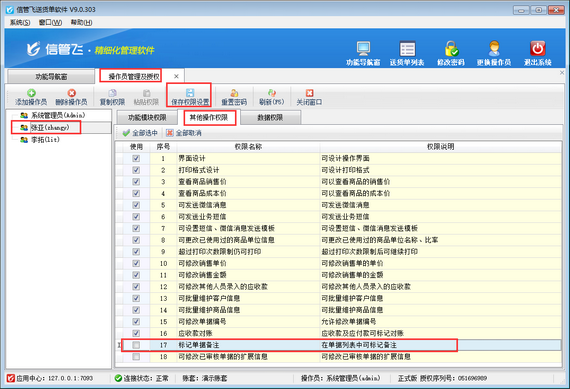Select 系统管理员(Admin) in the operator tree

pos(58,115)
